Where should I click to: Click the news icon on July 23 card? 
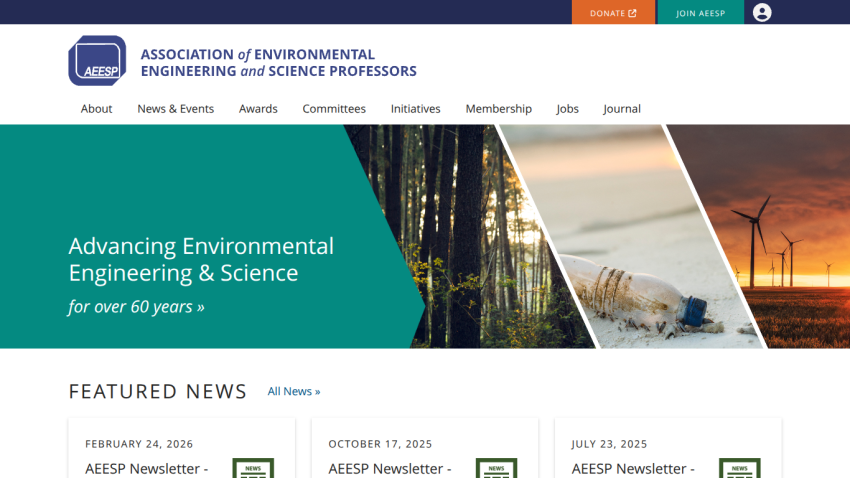click(x=740, y=468)
